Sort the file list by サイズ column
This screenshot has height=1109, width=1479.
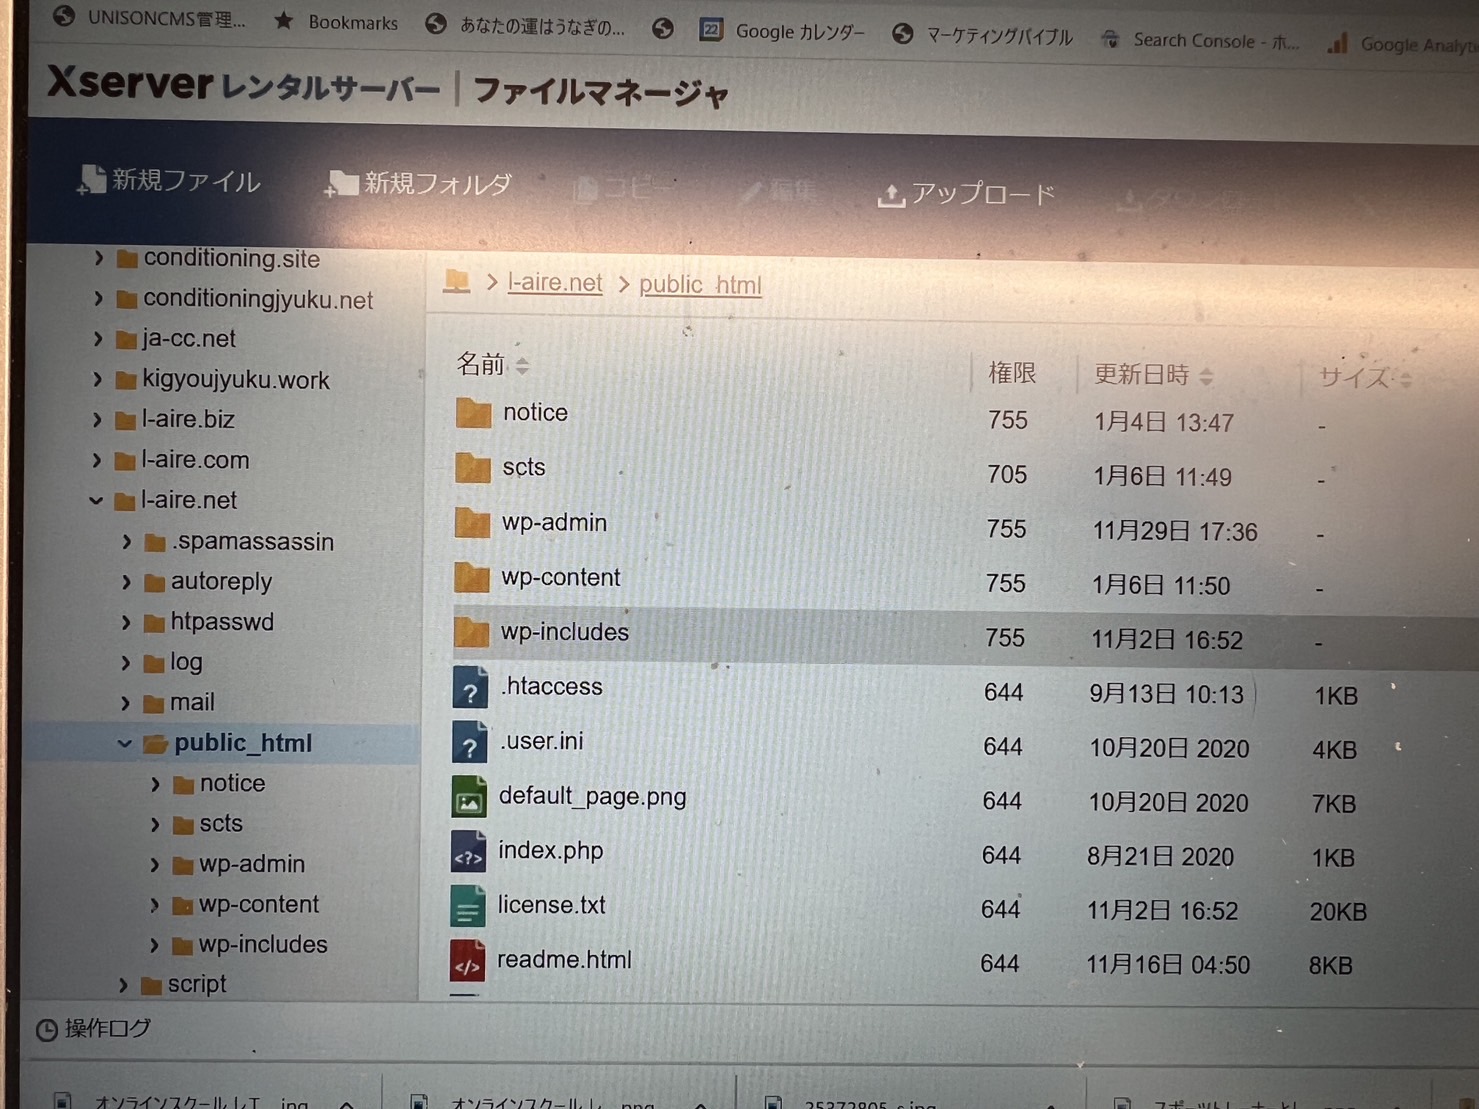tap(1364, 378)
